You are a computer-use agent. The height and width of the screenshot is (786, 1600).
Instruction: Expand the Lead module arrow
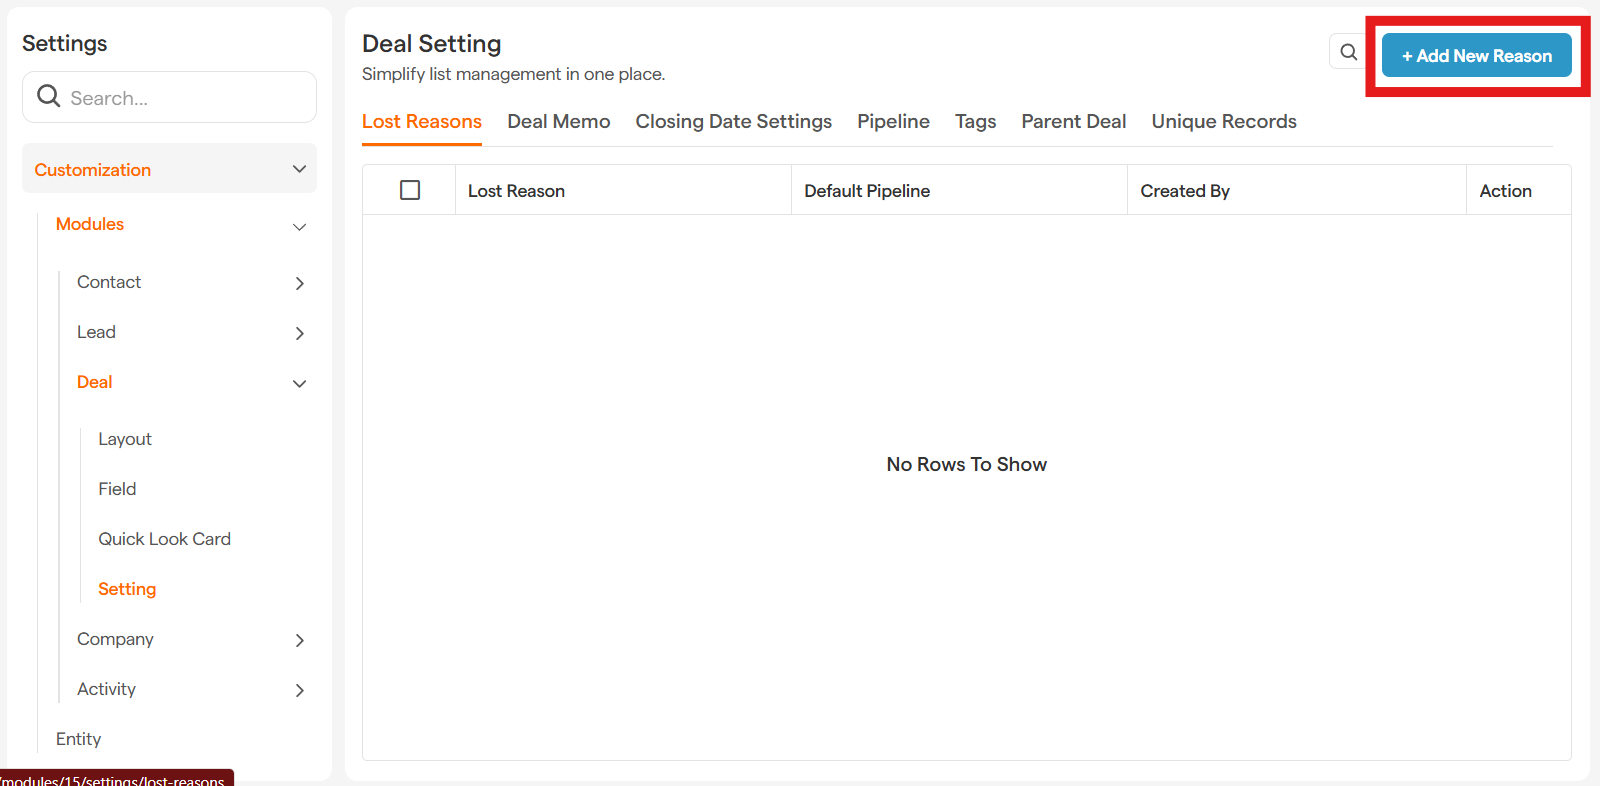(299, 333)
